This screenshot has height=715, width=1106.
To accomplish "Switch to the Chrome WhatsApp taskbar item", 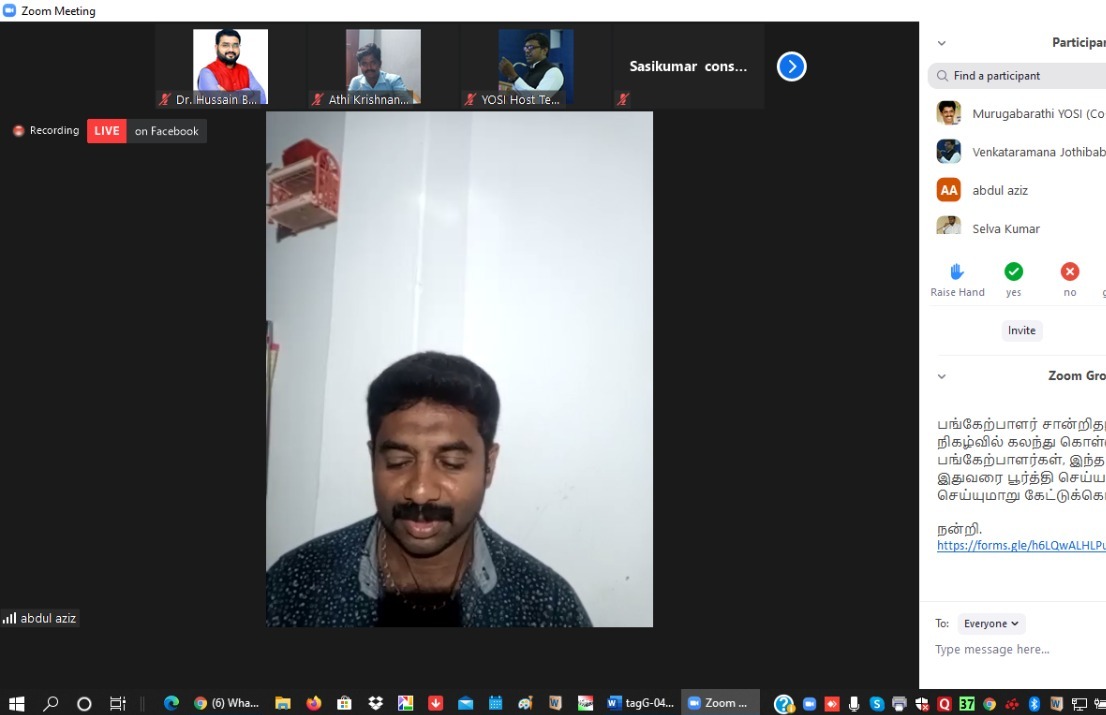I will (x=227, y=703).
